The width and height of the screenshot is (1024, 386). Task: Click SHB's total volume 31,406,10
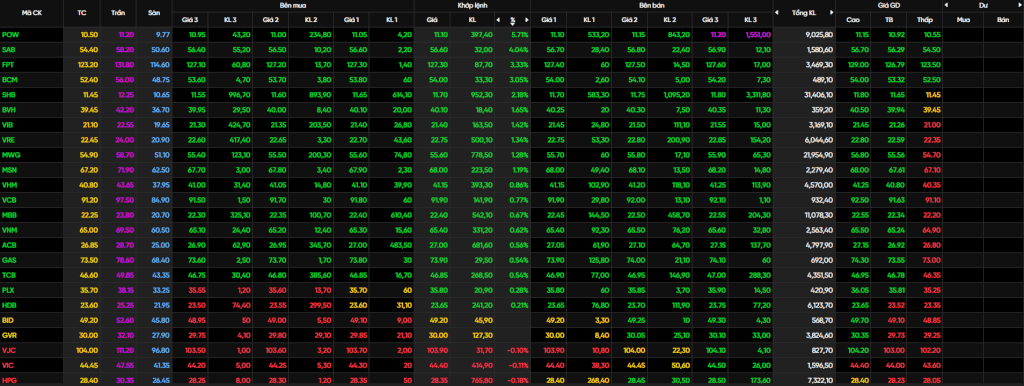tap(819, 95)
